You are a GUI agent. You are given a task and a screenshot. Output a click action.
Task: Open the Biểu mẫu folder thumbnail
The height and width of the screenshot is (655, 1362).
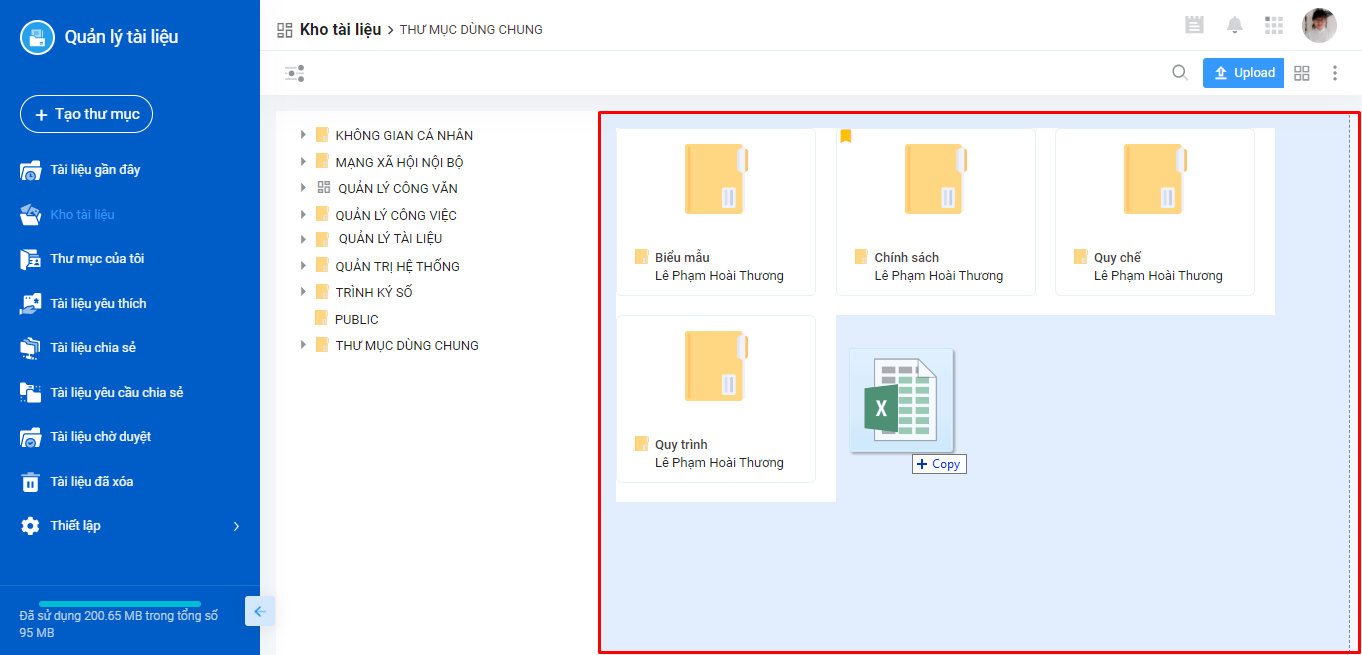tap(716, 179)
